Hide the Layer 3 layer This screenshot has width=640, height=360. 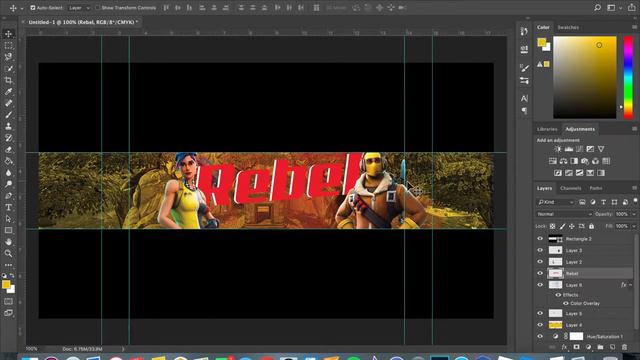pyautogui.click(x=540, y=250)
